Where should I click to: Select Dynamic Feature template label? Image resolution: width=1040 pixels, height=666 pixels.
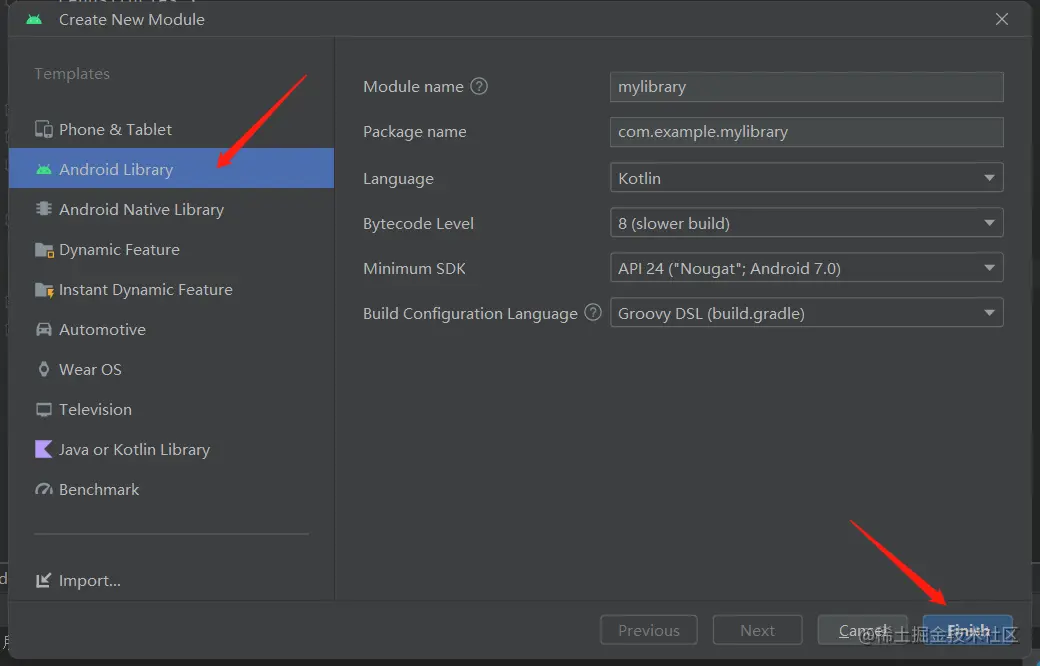coord(119,249)
